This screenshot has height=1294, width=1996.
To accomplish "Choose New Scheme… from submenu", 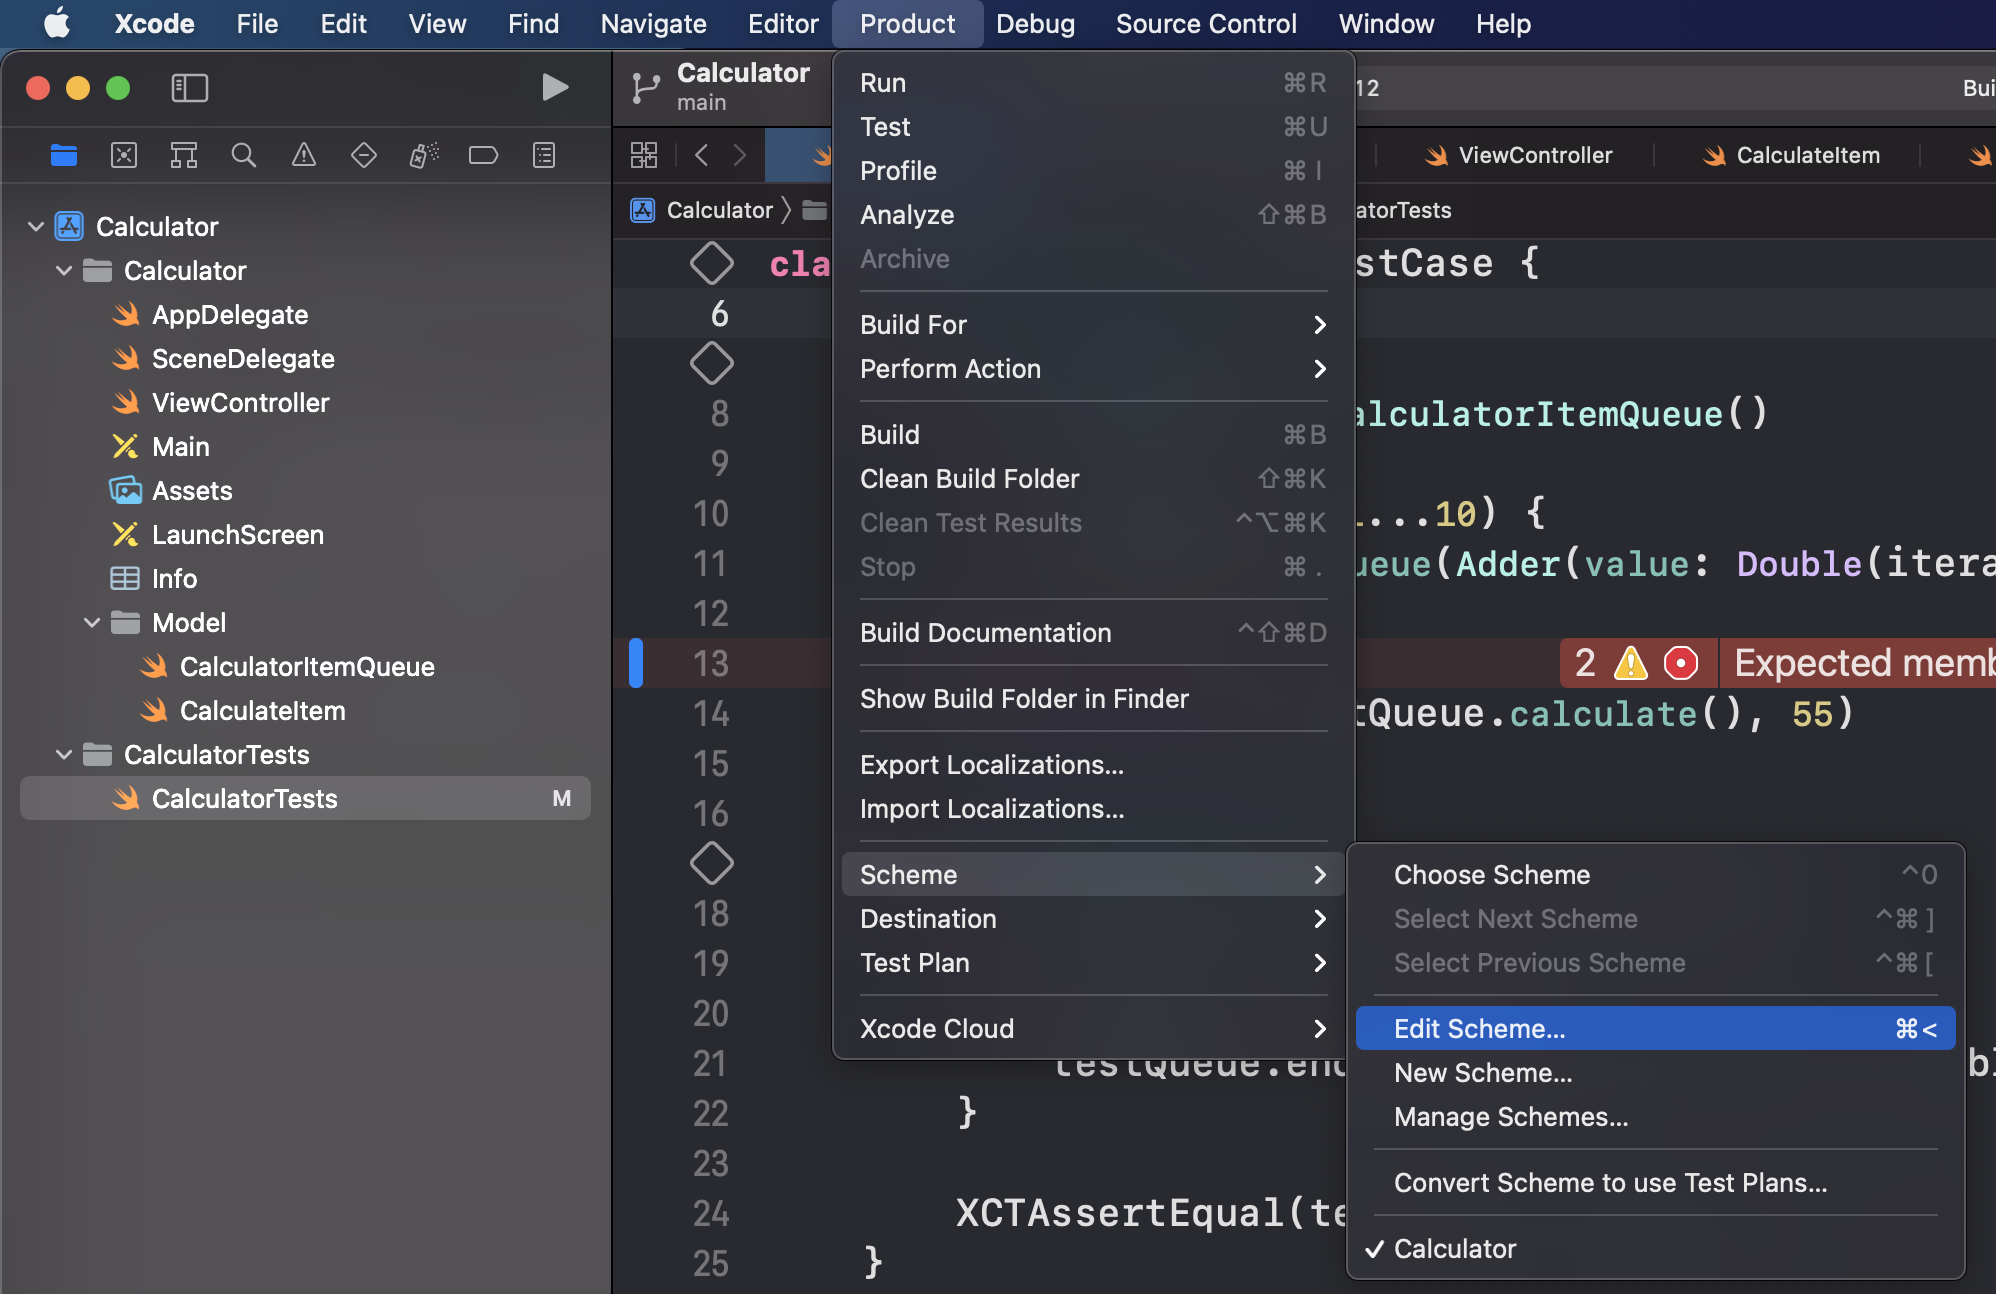I will [x=1655, y=1073].
